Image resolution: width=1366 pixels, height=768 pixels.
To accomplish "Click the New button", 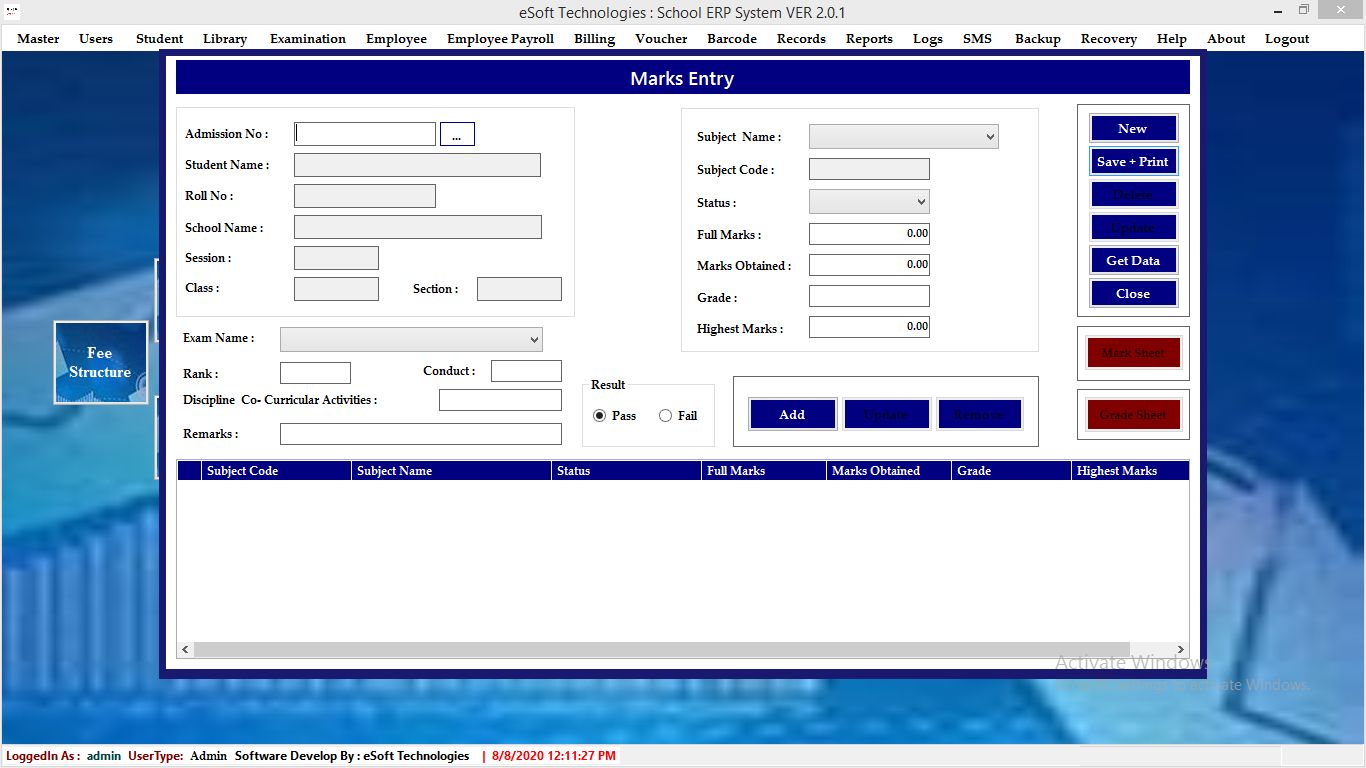I will click(x=1133, y=129).
